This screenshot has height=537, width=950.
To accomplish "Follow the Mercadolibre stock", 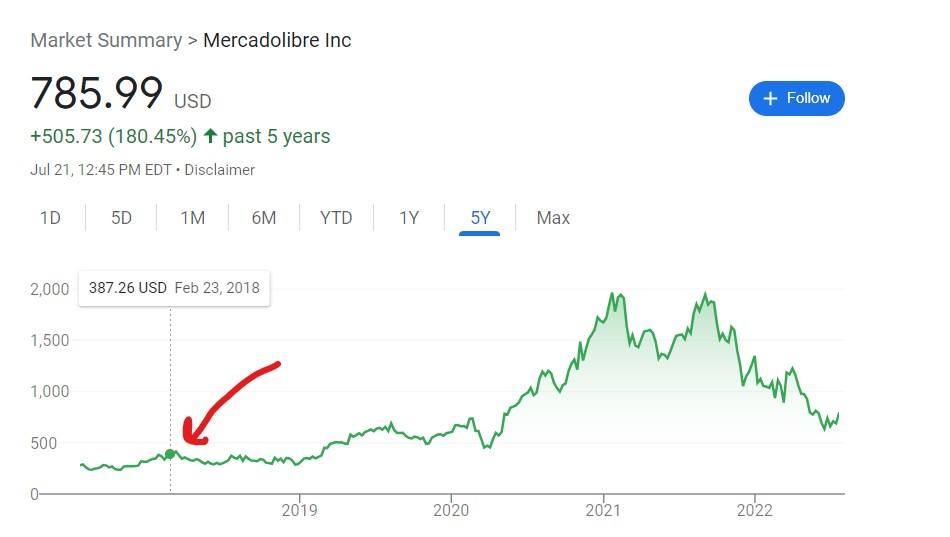I will coord(797,98).
